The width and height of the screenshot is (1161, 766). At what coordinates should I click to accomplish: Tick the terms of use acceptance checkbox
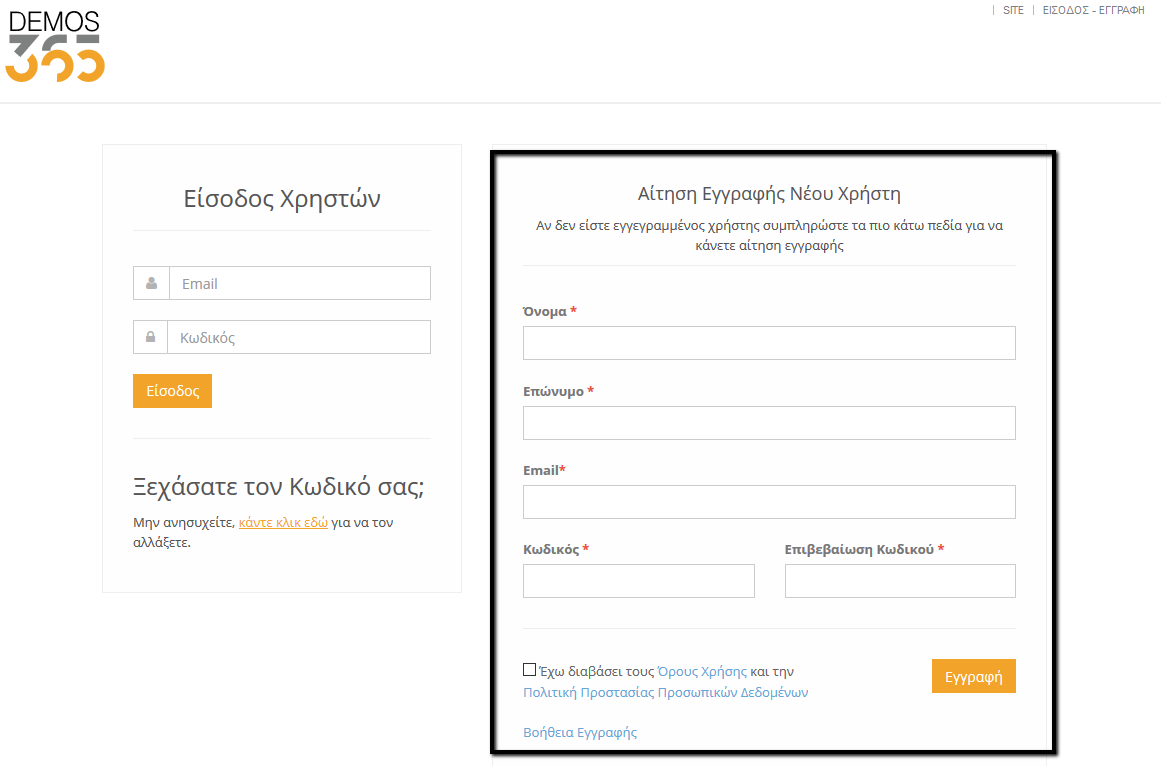529,670
